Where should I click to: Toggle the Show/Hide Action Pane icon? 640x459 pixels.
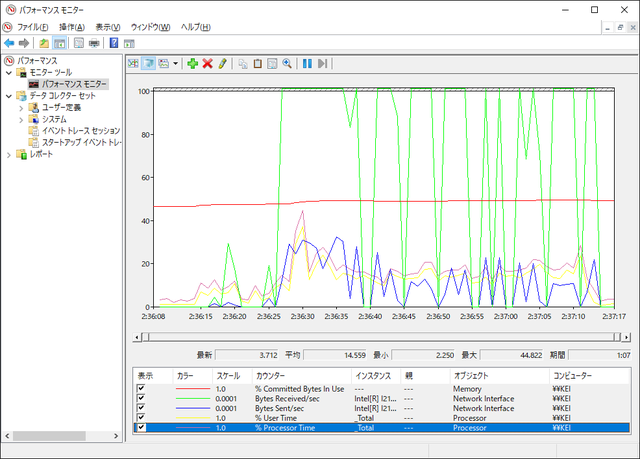(129, 43)
